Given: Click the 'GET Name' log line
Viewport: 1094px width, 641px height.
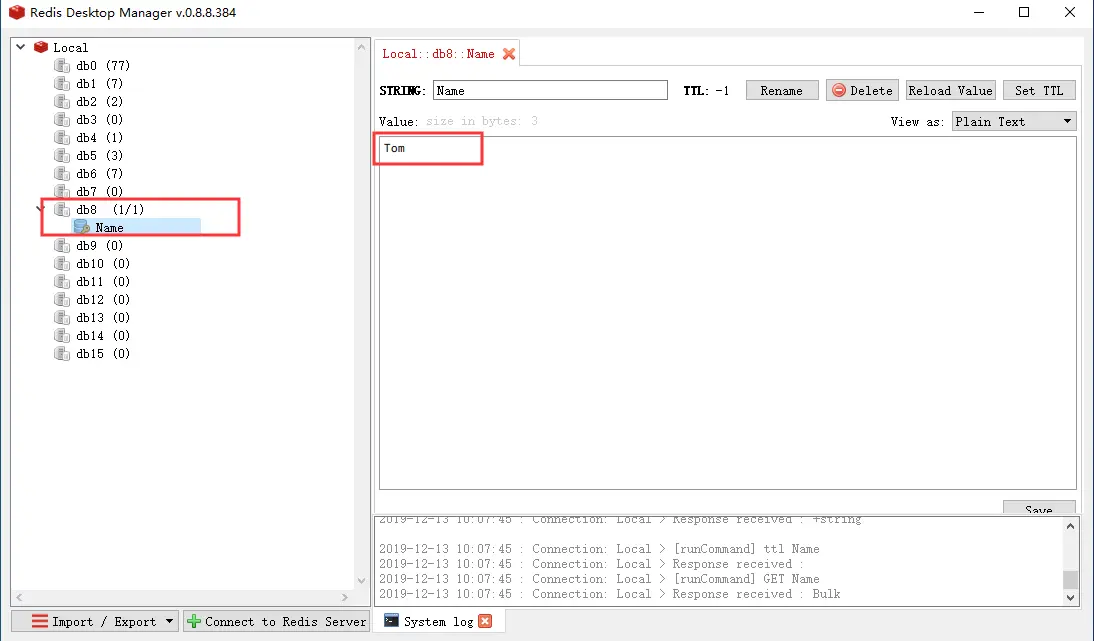Looking at the screenshot, I should [x=599, y=579].
